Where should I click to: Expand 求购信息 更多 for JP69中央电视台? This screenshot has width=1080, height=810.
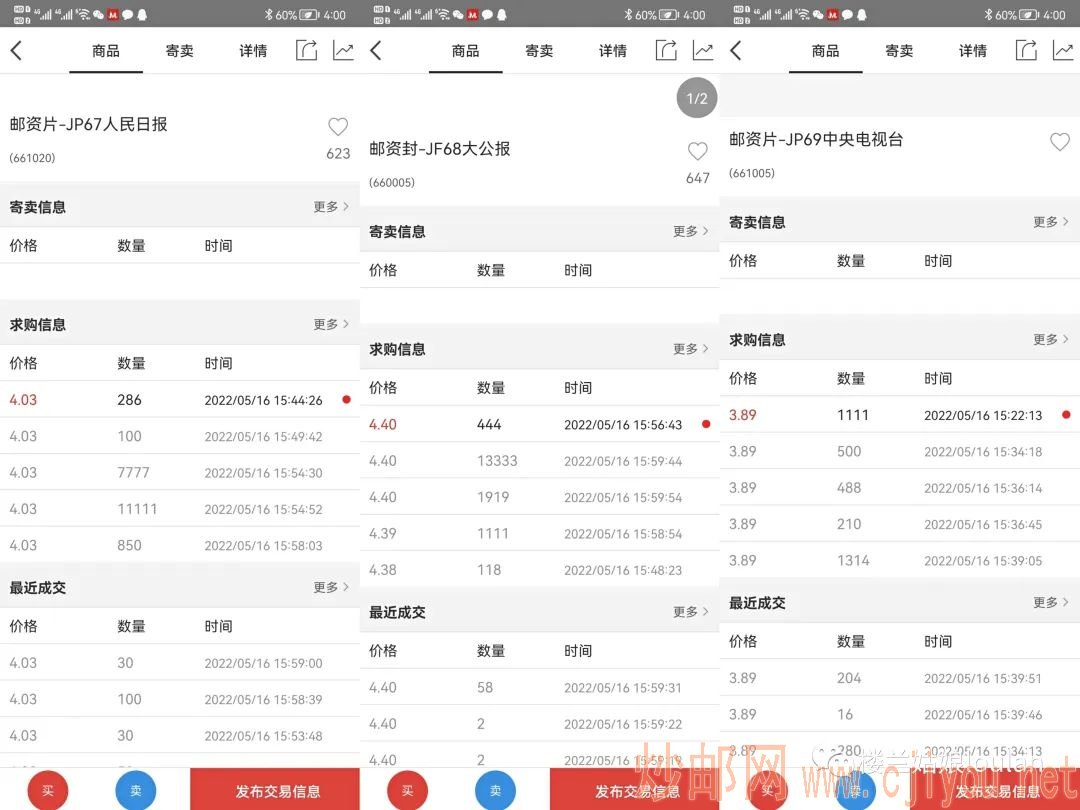point(1051,339)
